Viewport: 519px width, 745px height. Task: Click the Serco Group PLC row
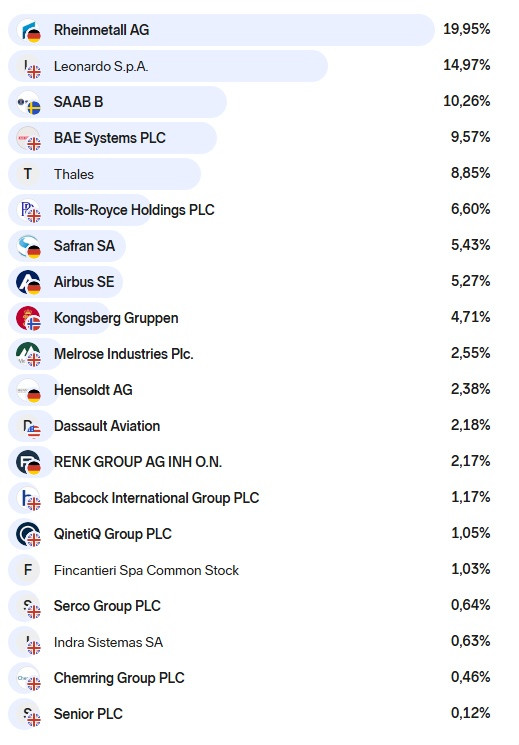click(249, 606)
